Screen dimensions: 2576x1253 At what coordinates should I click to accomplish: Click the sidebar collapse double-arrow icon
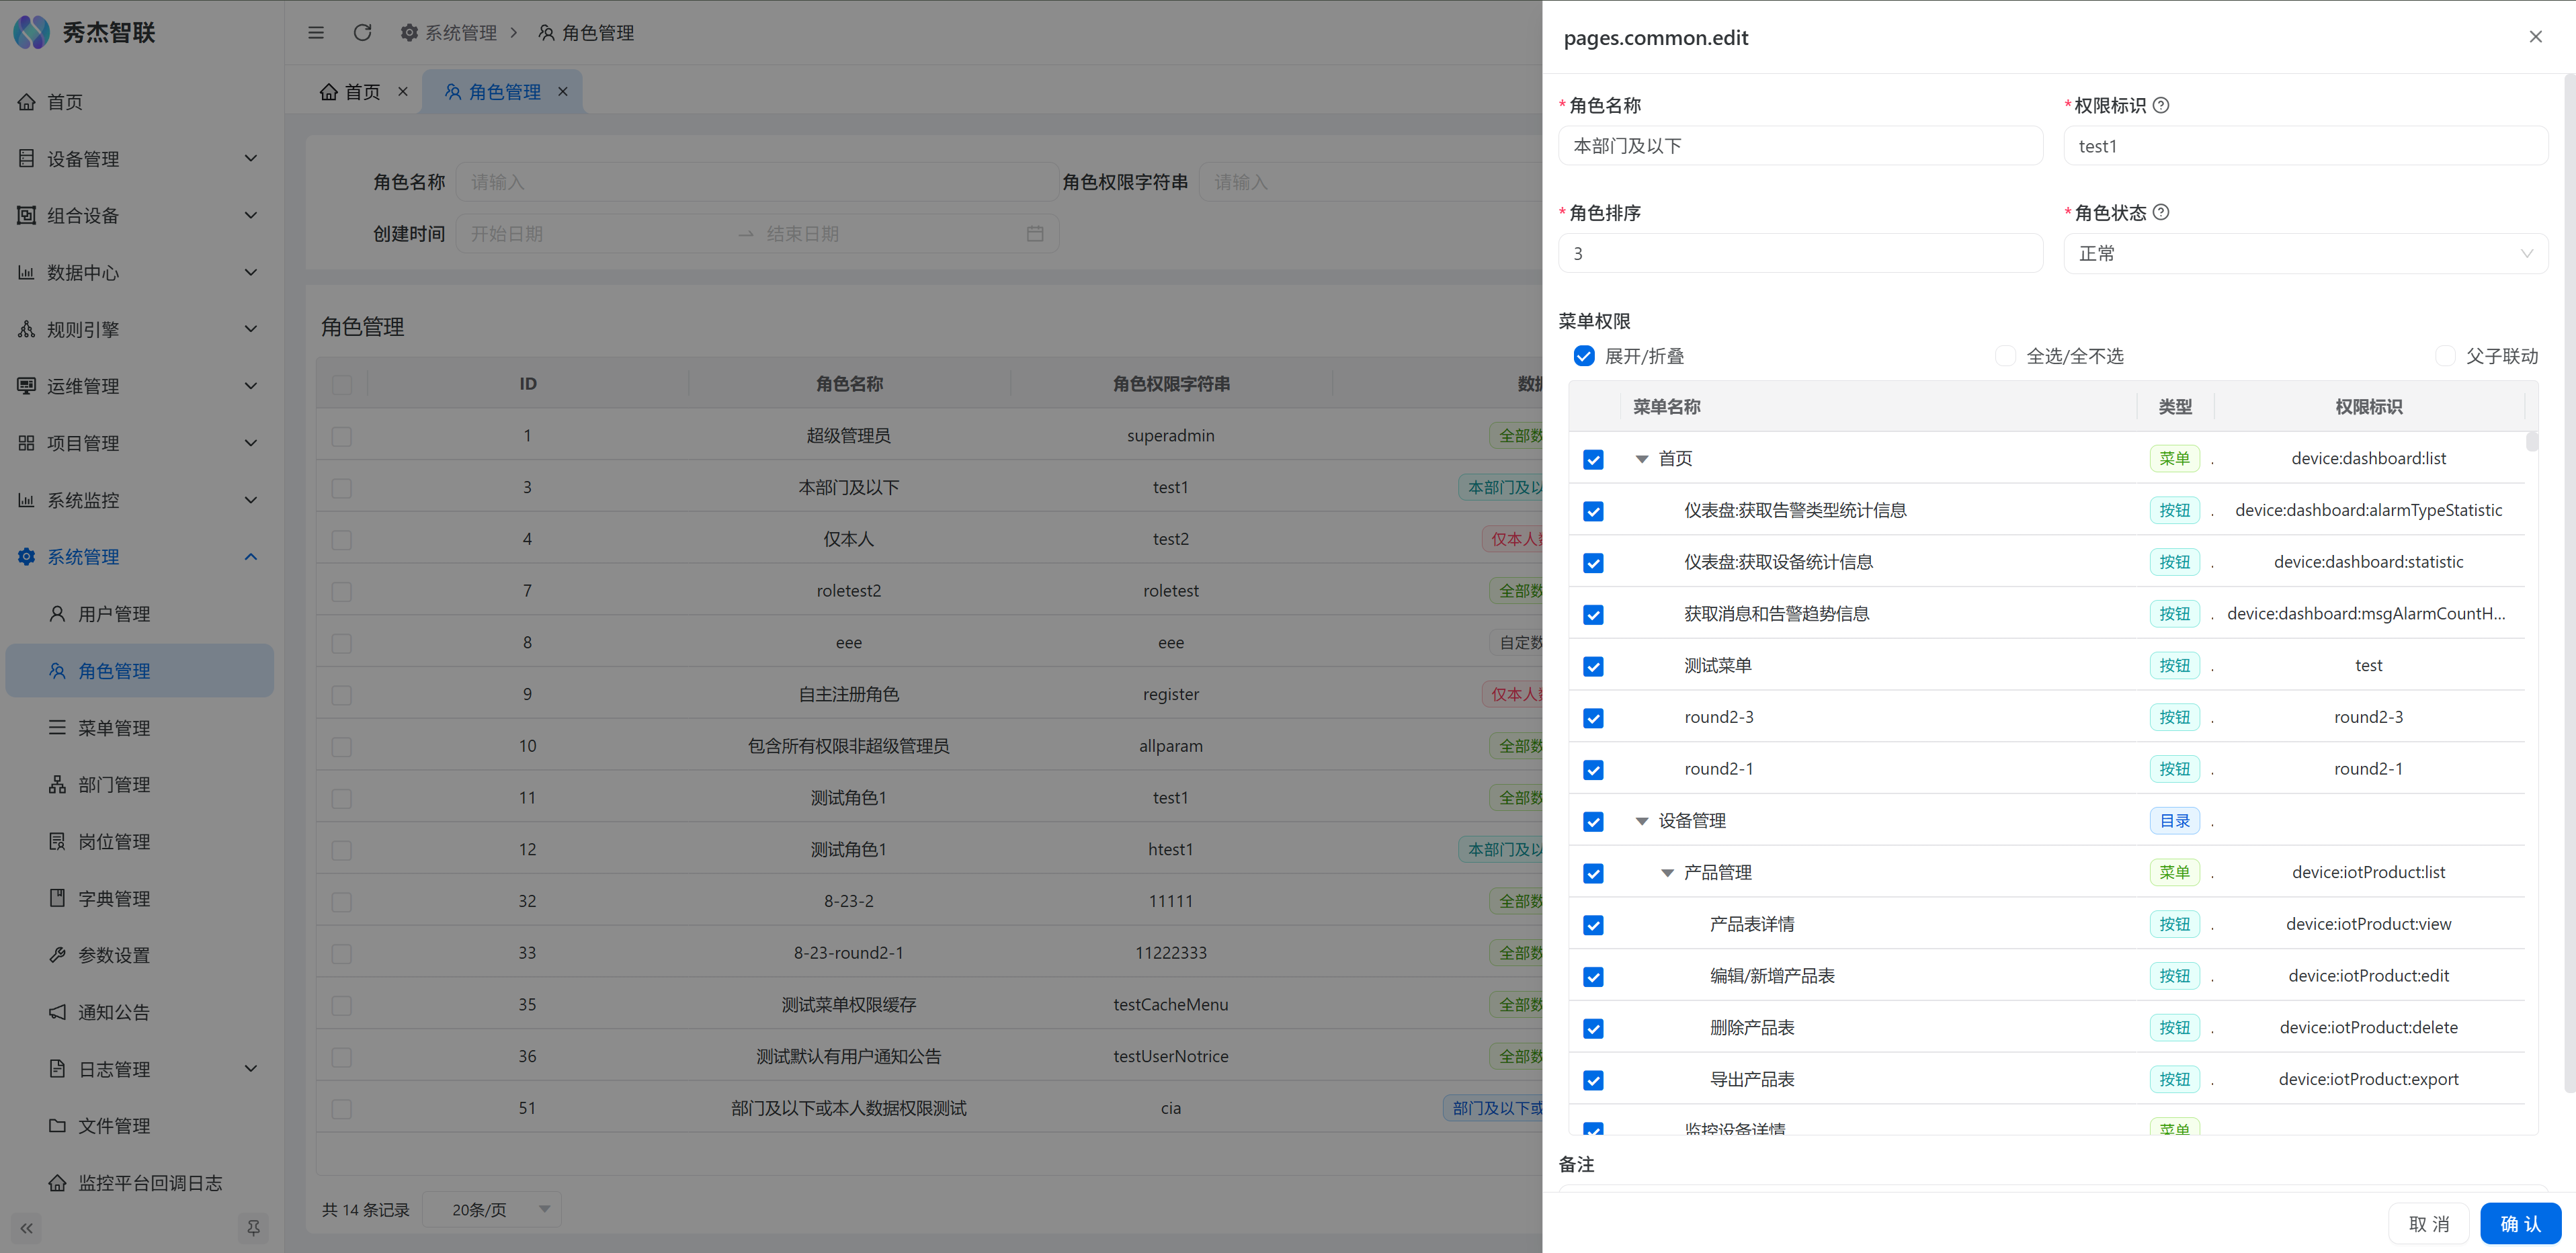click(x=27, y=1228)
